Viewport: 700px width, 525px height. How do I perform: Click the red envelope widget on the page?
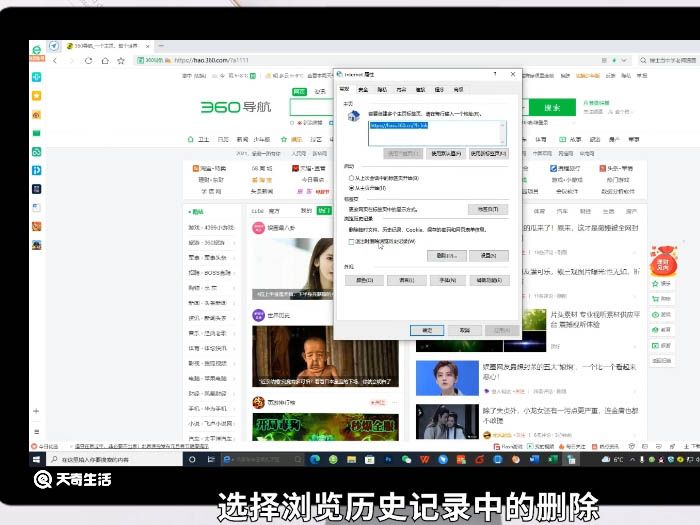662,262
